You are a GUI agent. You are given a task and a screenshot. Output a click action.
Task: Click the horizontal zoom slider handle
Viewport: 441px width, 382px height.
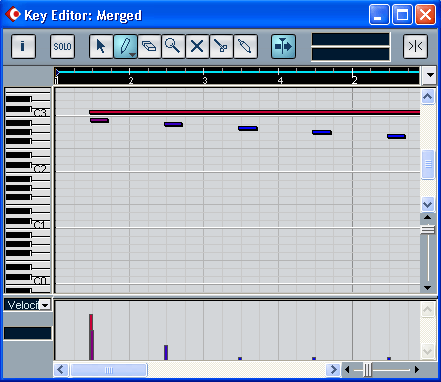pos(367,370)
